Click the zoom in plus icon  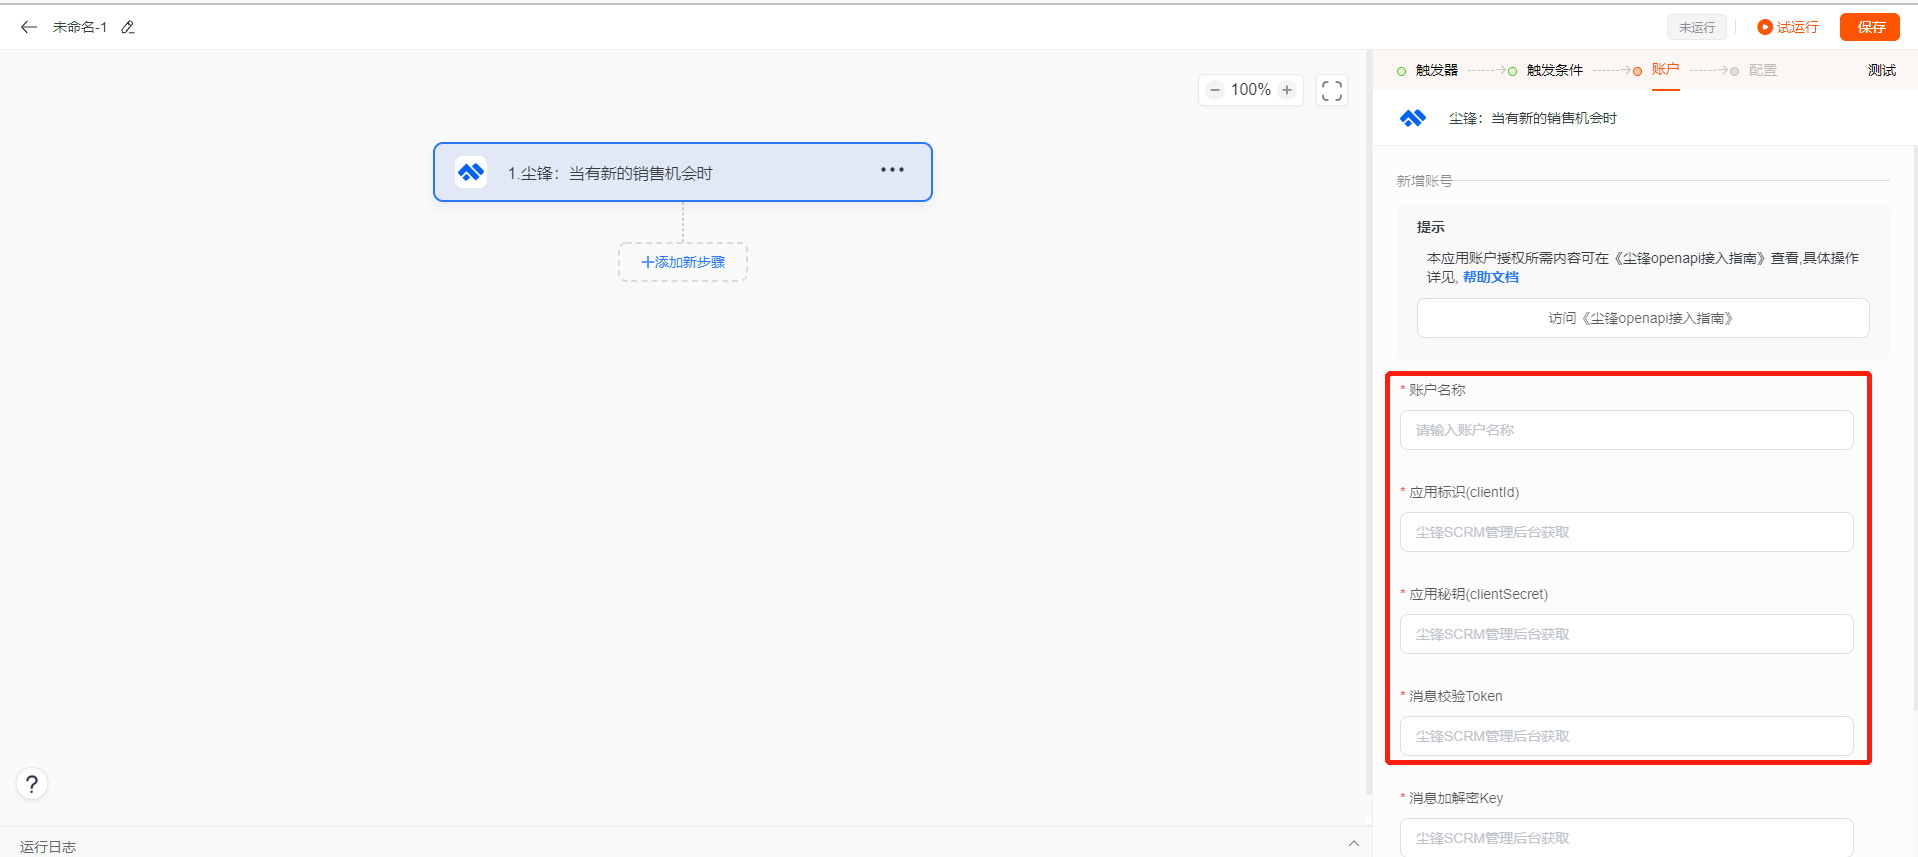click(x=1287, y=90)
